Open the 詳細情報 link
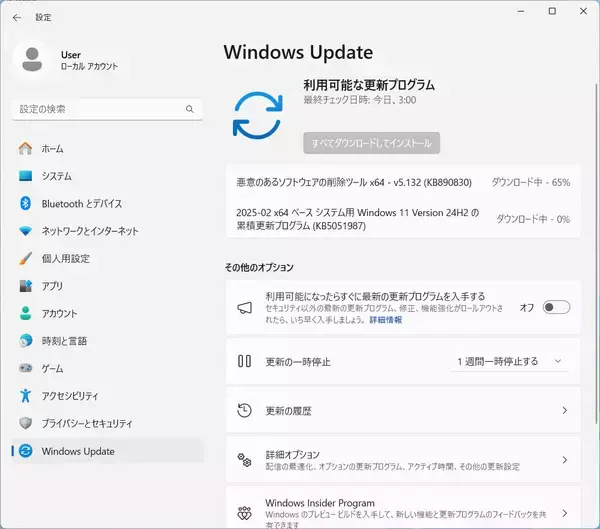 (x=386, y=320)
